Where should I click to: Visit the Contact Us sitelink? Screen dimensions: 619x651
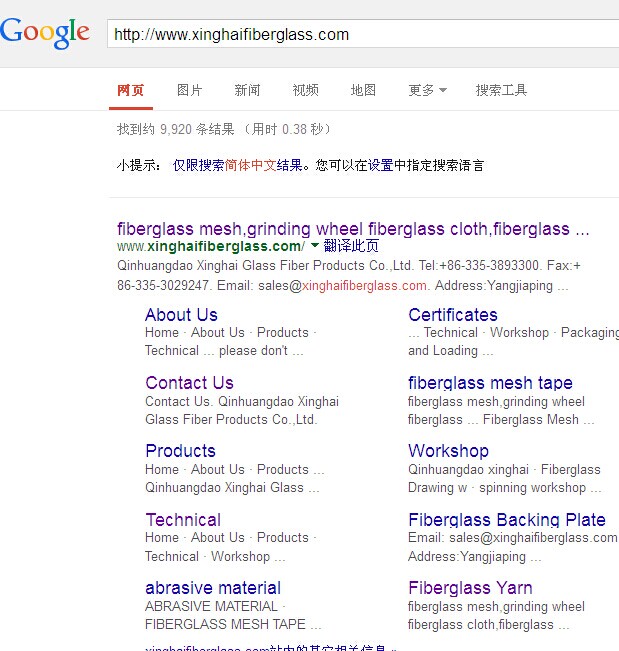pyautogui.click(x=189, y=383)
